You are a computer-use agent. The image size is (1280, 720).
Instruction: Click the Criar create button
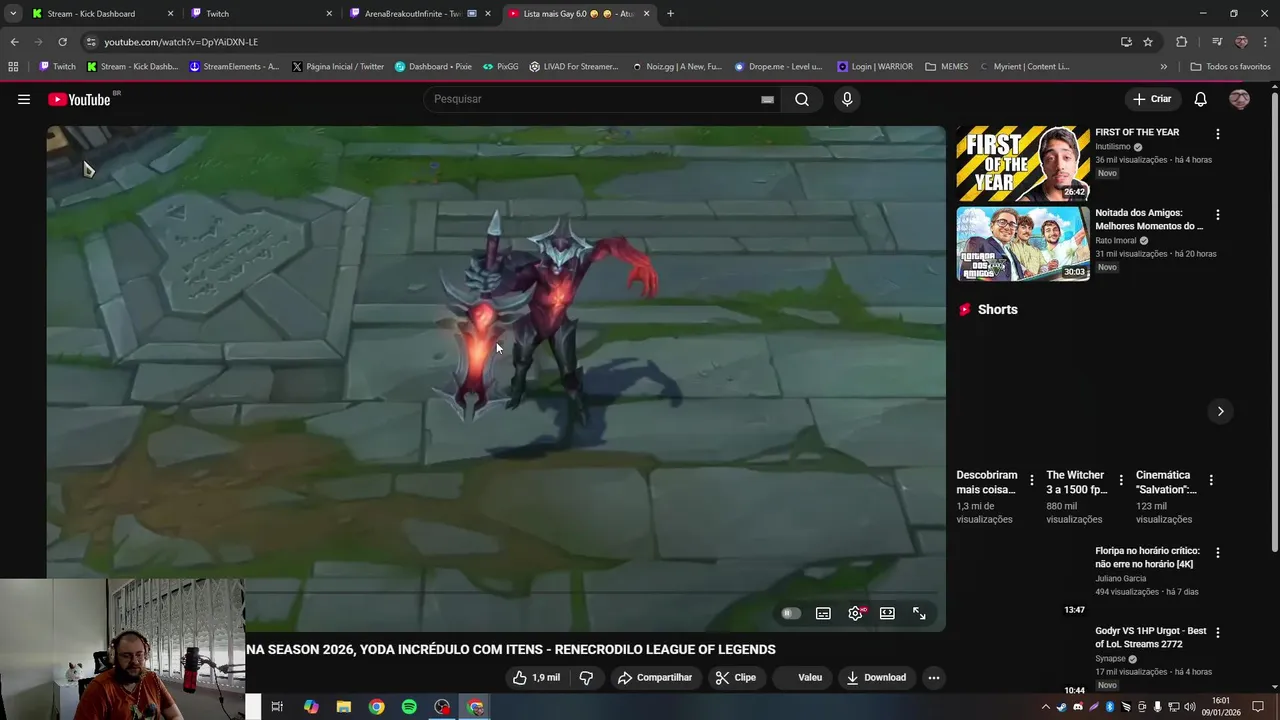tap(1151, 99)
